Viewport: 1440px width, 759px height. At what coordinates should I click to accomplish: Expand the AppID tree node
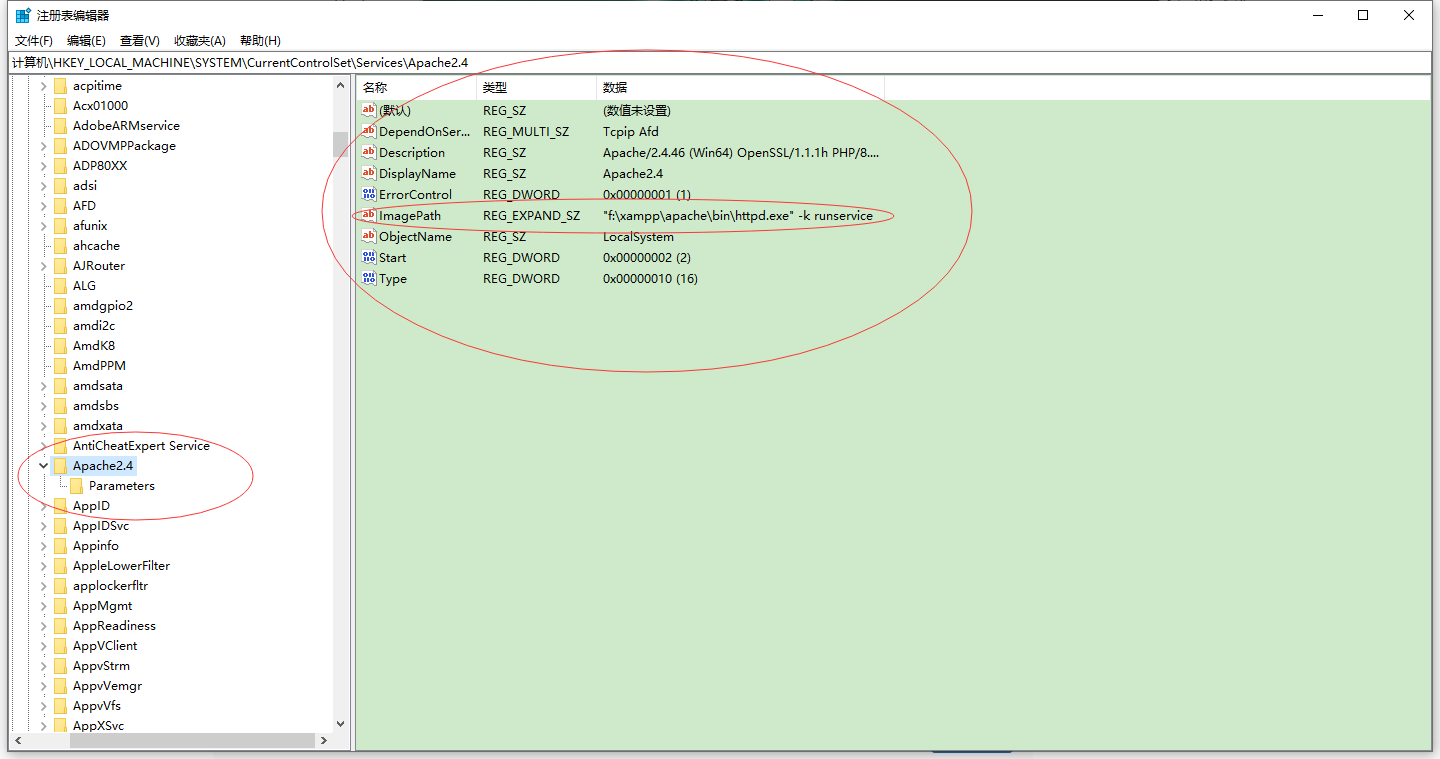point(43,505)
